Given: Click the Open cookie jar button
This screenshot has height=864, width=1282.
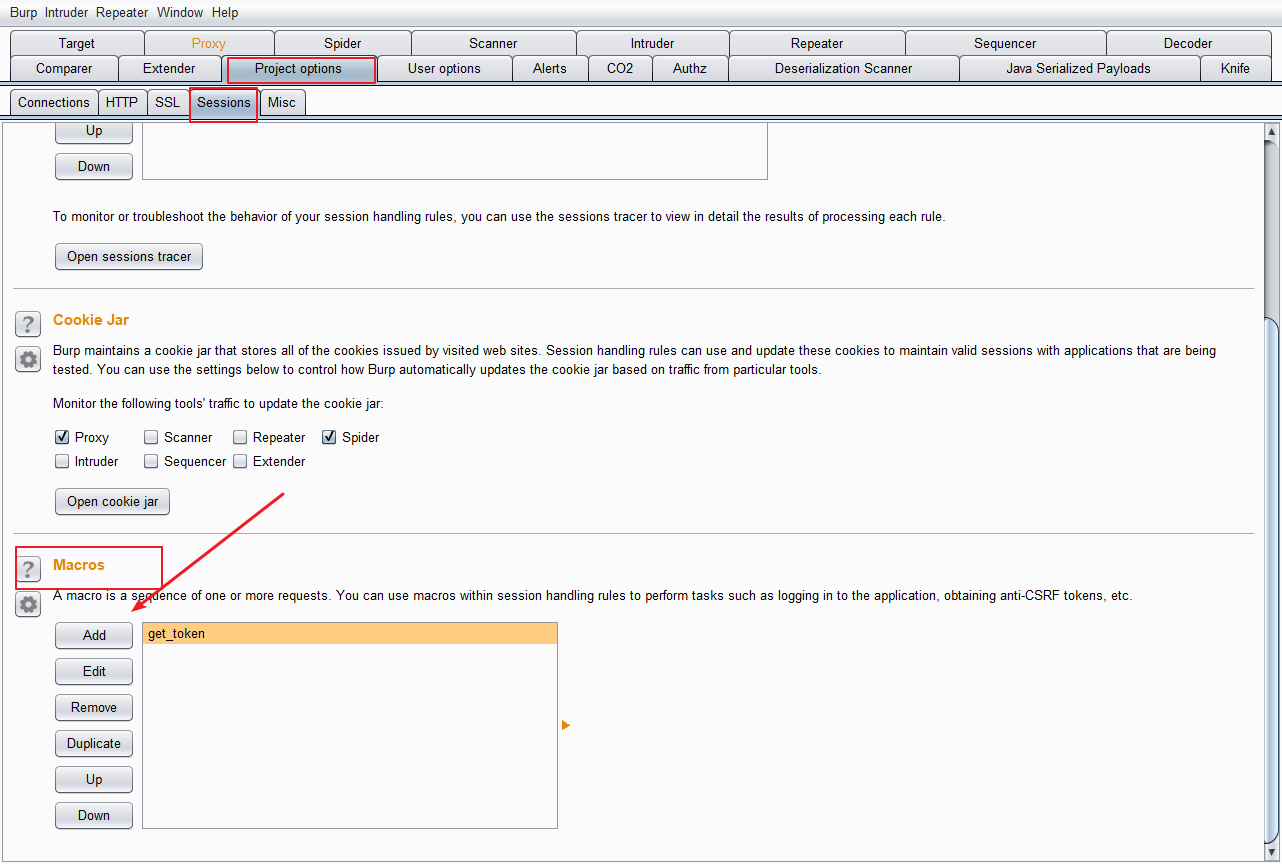Looking at the screenshot, I should (x=112, y=501).
